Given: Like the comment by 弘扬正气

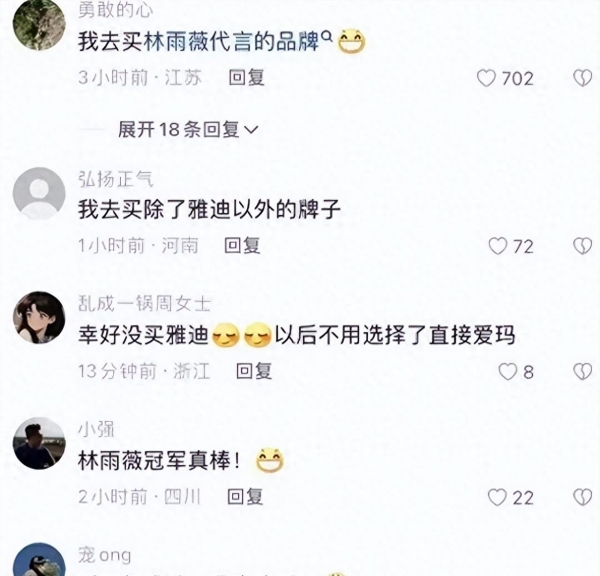Looking at the screenshot, I should [498, 246].
